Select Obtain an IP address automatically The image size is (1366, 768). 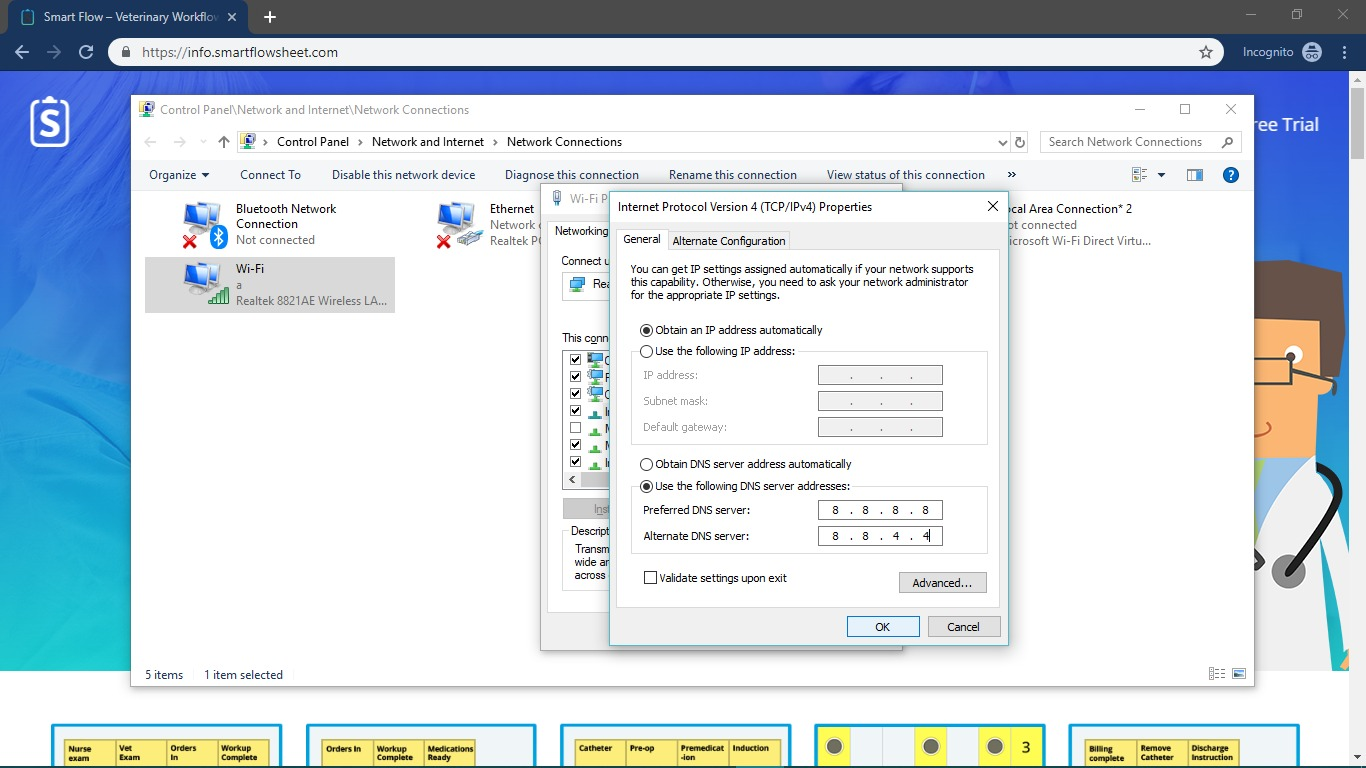(x=646, y=330)
